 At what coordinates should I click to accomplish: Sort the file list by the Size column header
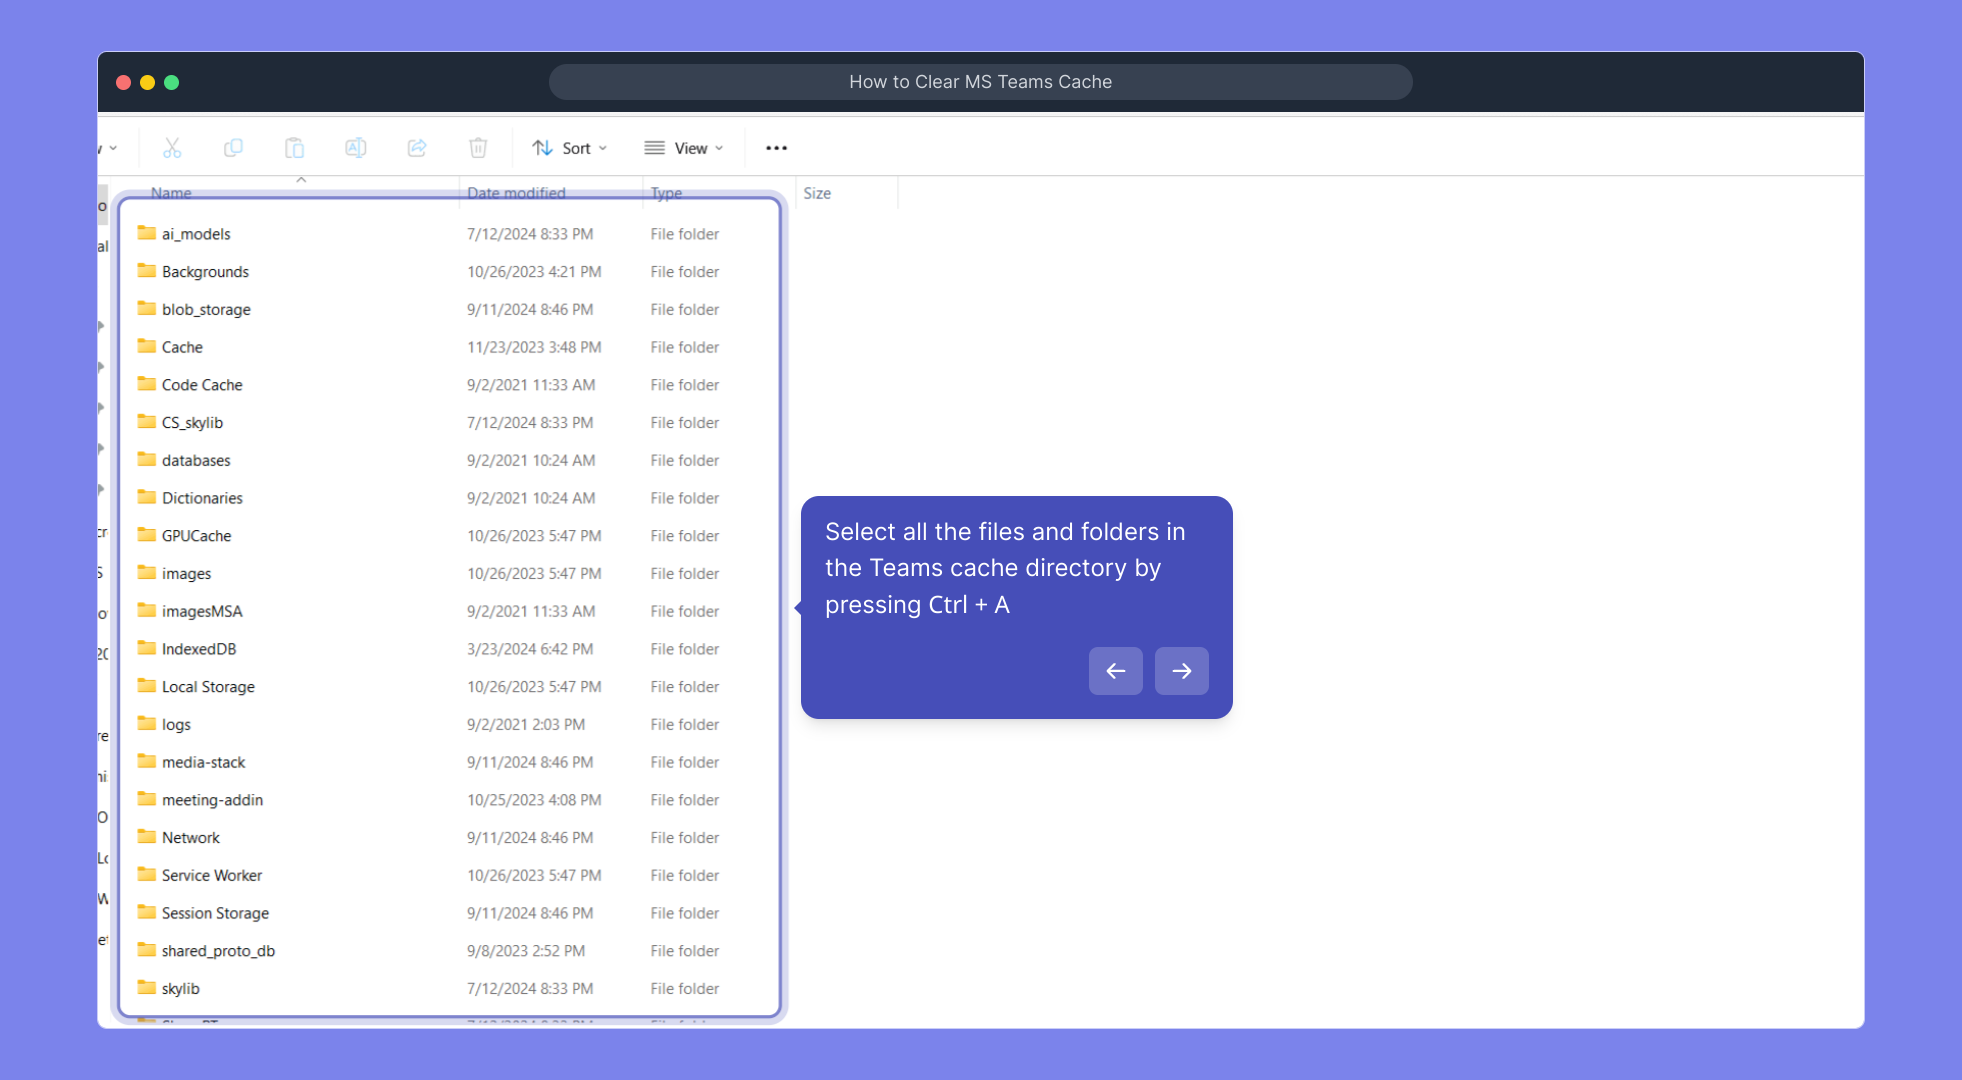817,193
